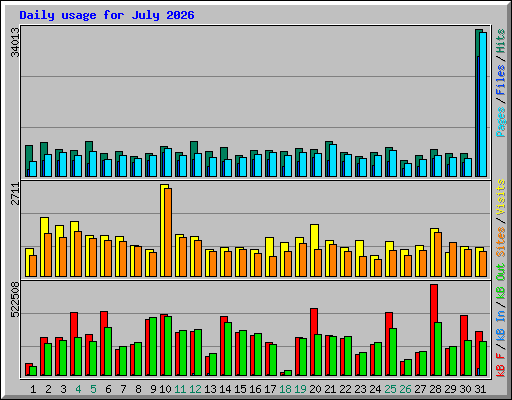The width and height of the screenshot is (512, 400).
Task: Click day 4 on the x-axis
Action: pos(78,389)
